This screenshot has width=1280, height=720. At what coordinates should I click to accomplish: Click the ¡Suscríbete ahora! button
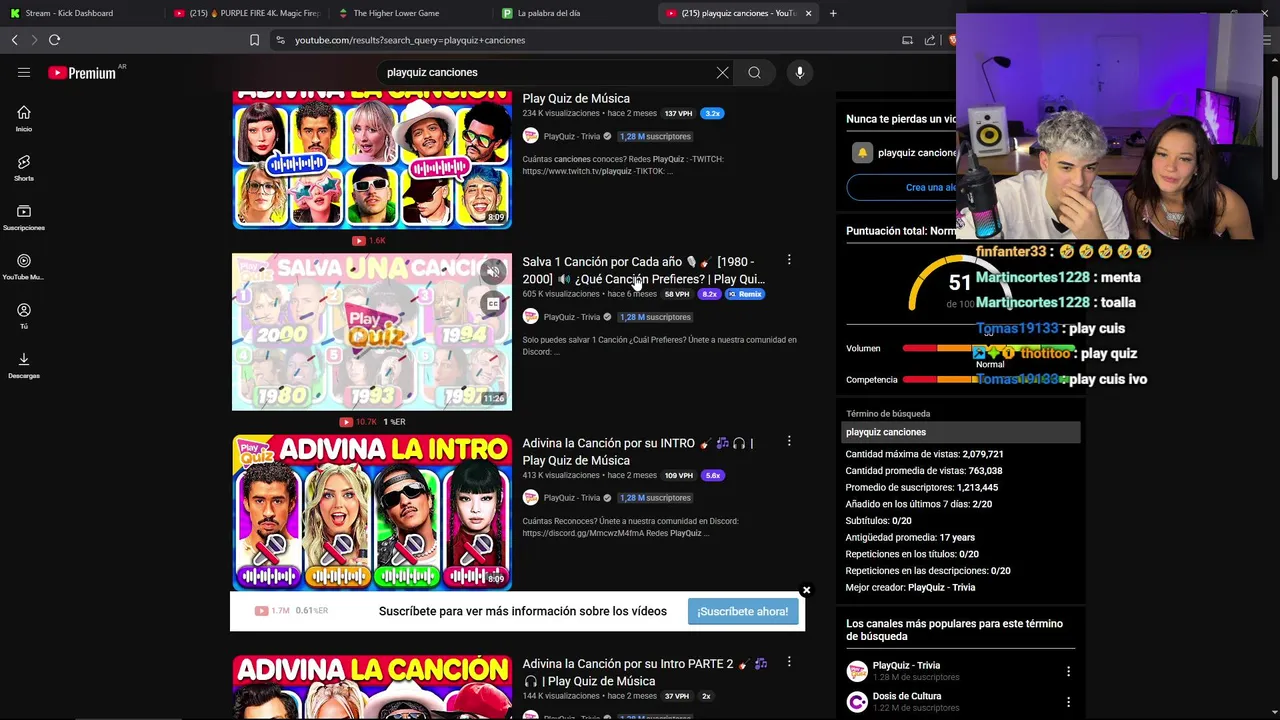tap(743, 611)
